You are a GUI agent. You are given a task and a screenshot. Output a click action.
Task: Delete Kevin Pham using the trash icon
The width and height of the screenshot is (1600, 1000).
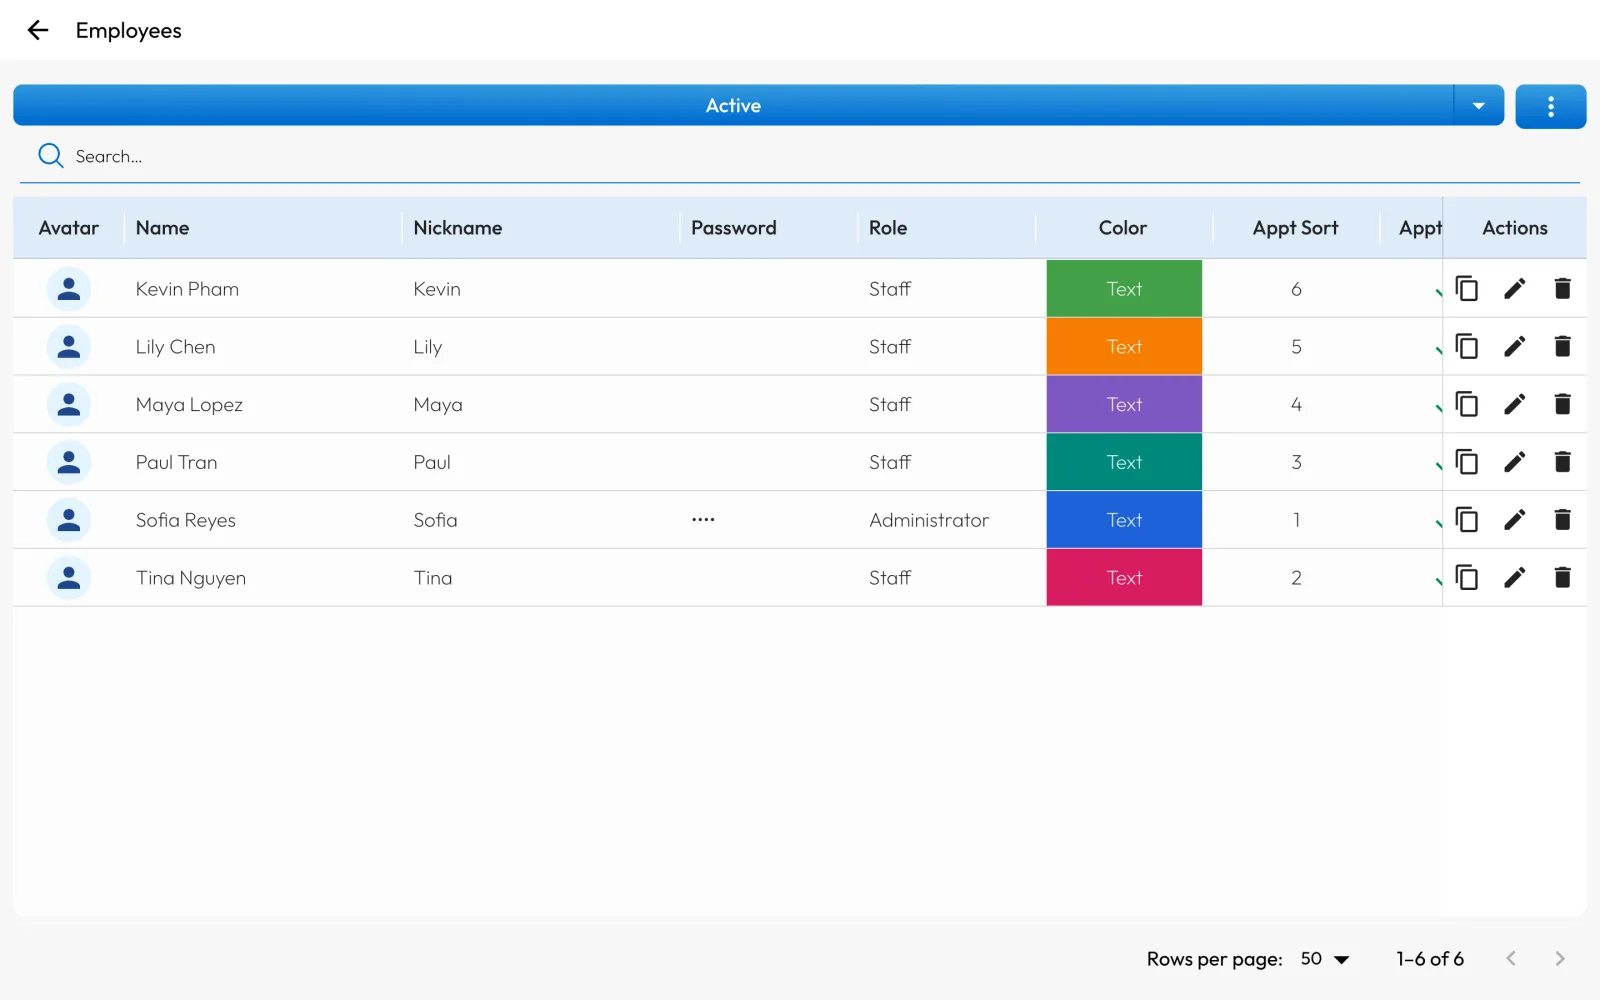1562,289
